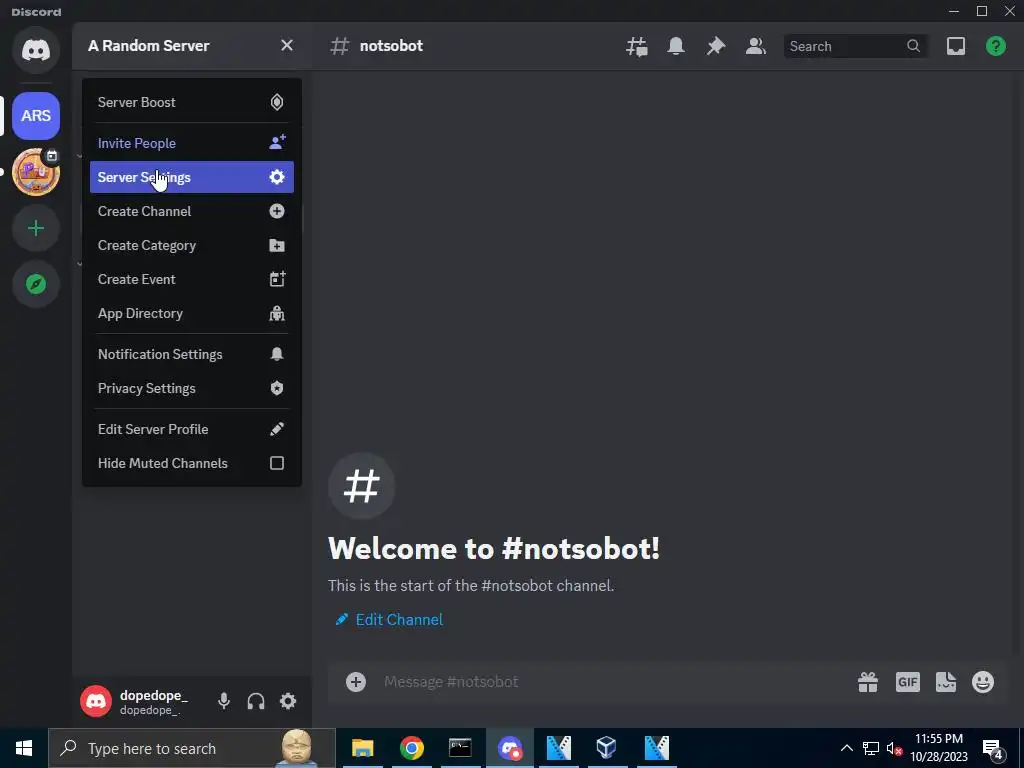
Task: Open App Directory menu entry
Action: [x=191, y=313]
